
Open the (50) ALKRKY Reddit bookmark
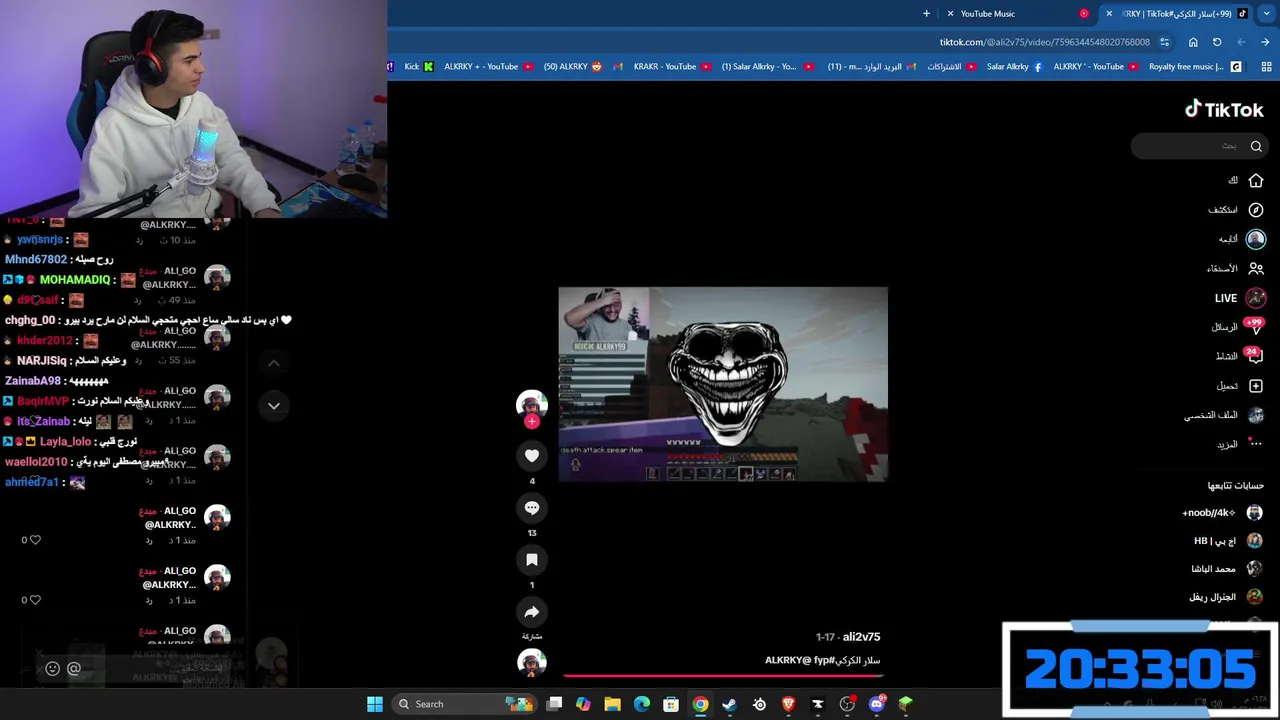[x=573, y=67]
